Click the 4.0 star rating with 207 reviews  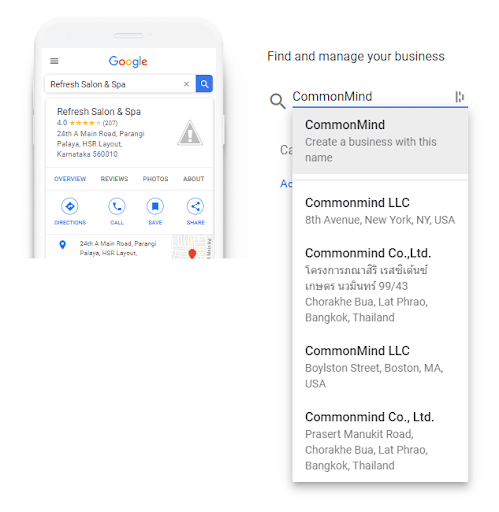(87, 123)
